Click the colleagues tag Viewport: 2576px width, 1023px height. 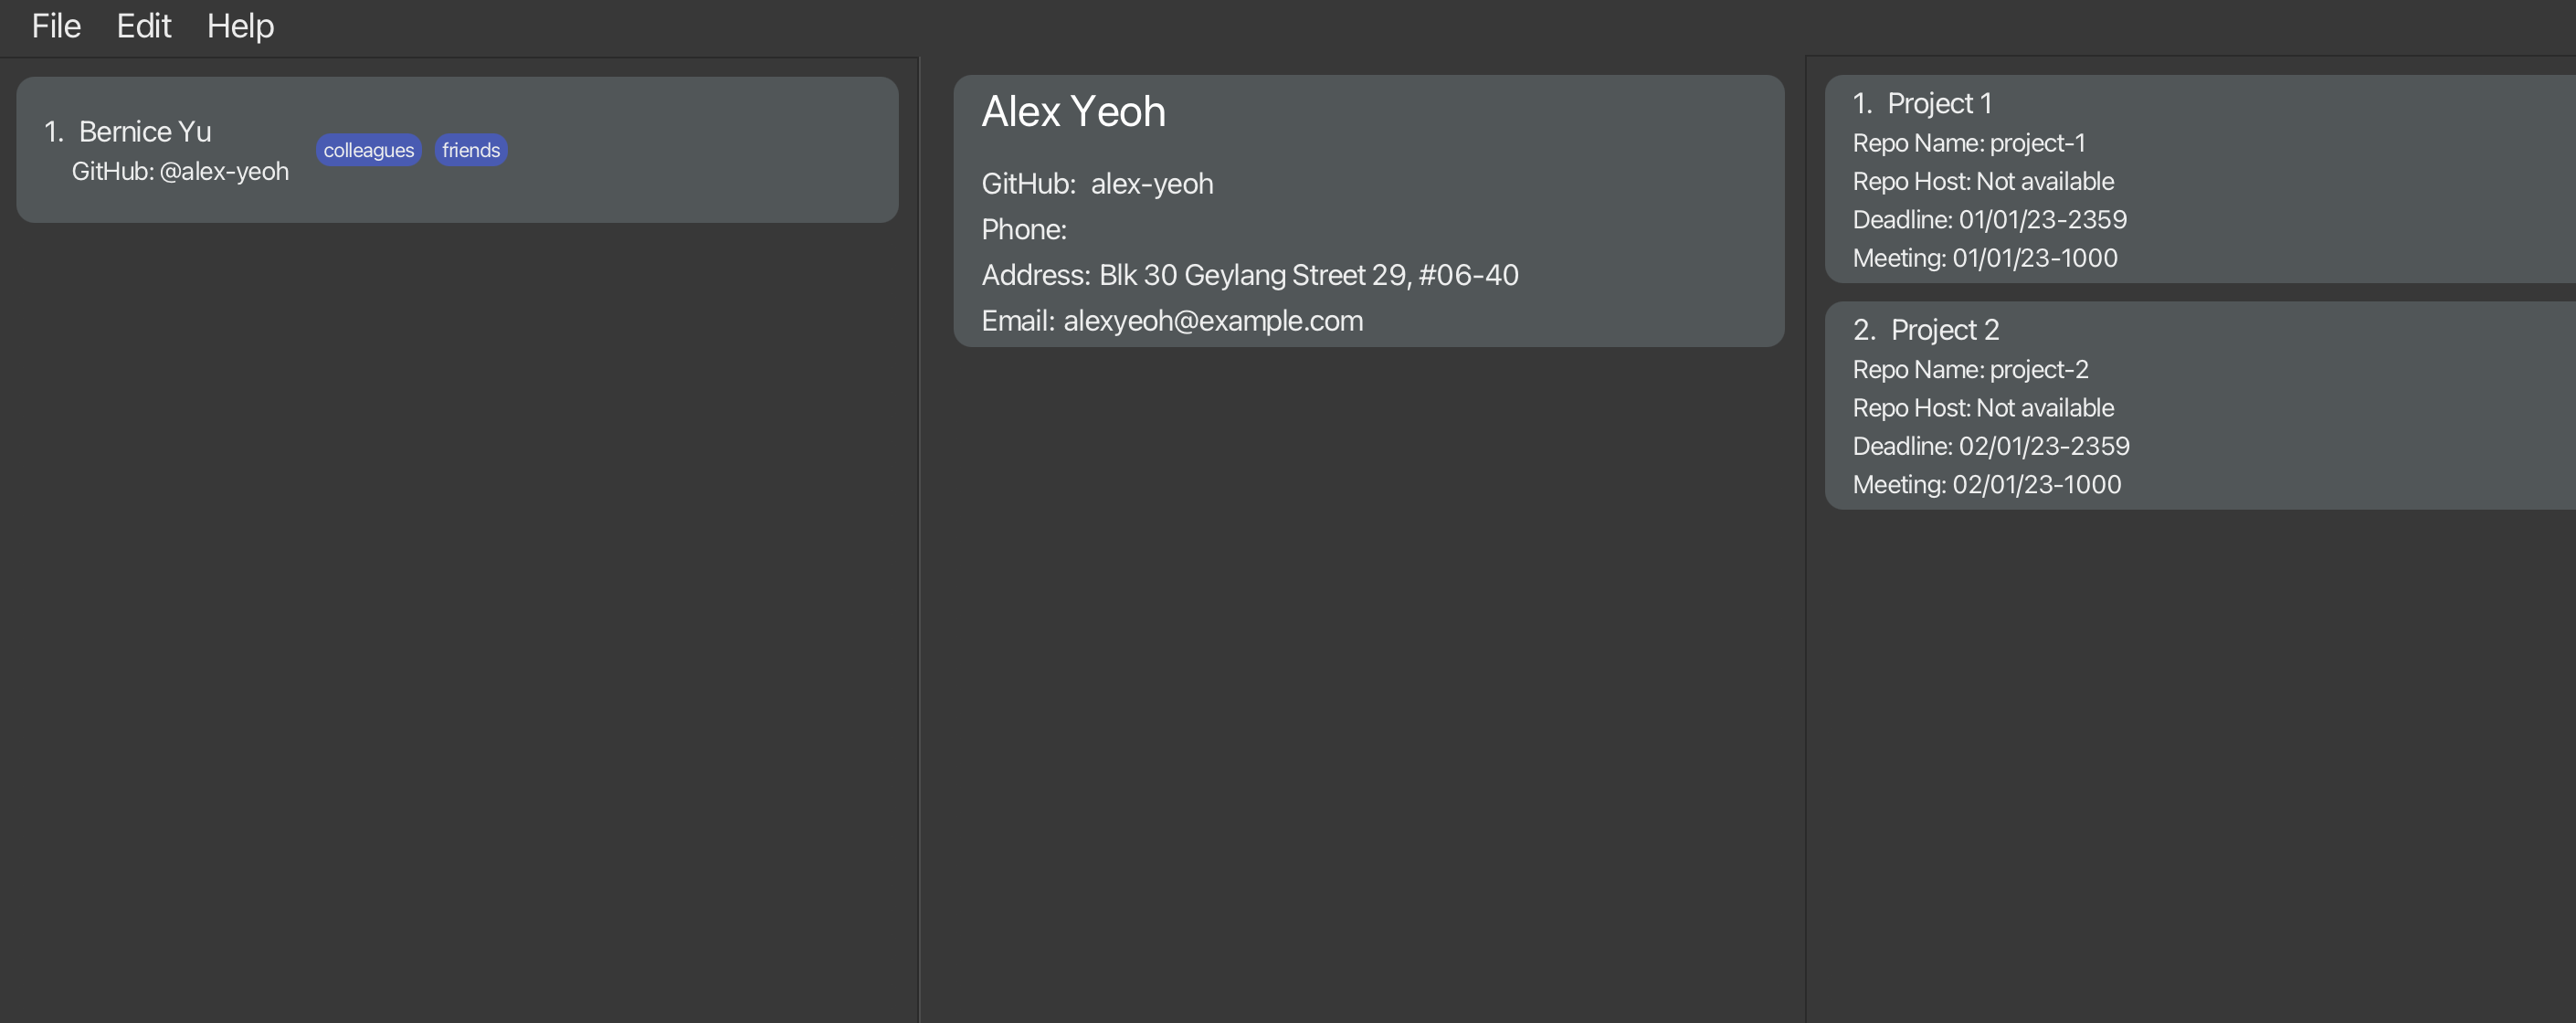(369, 150)
